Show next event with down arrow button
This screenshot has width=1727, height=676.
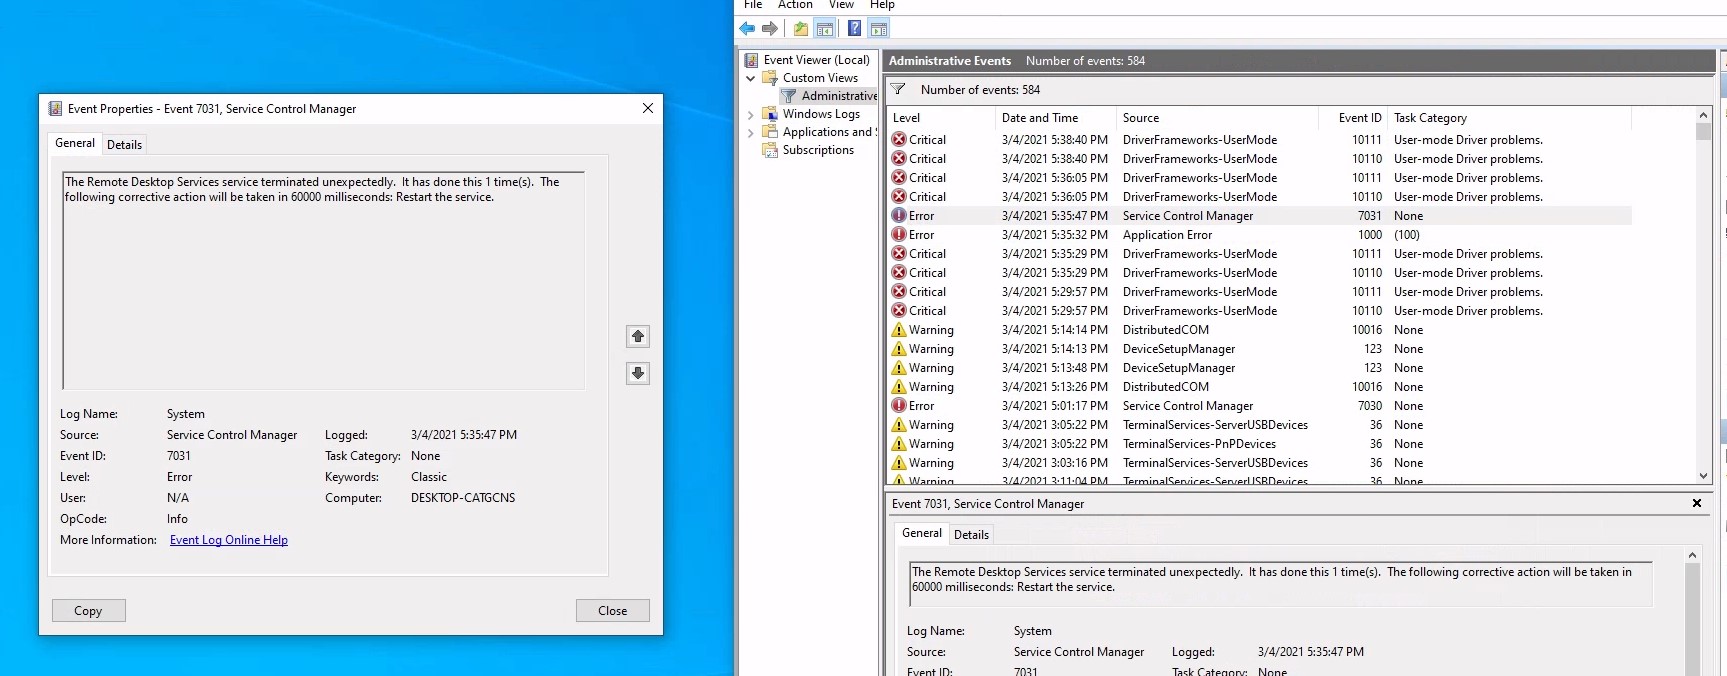pos(638,374)
